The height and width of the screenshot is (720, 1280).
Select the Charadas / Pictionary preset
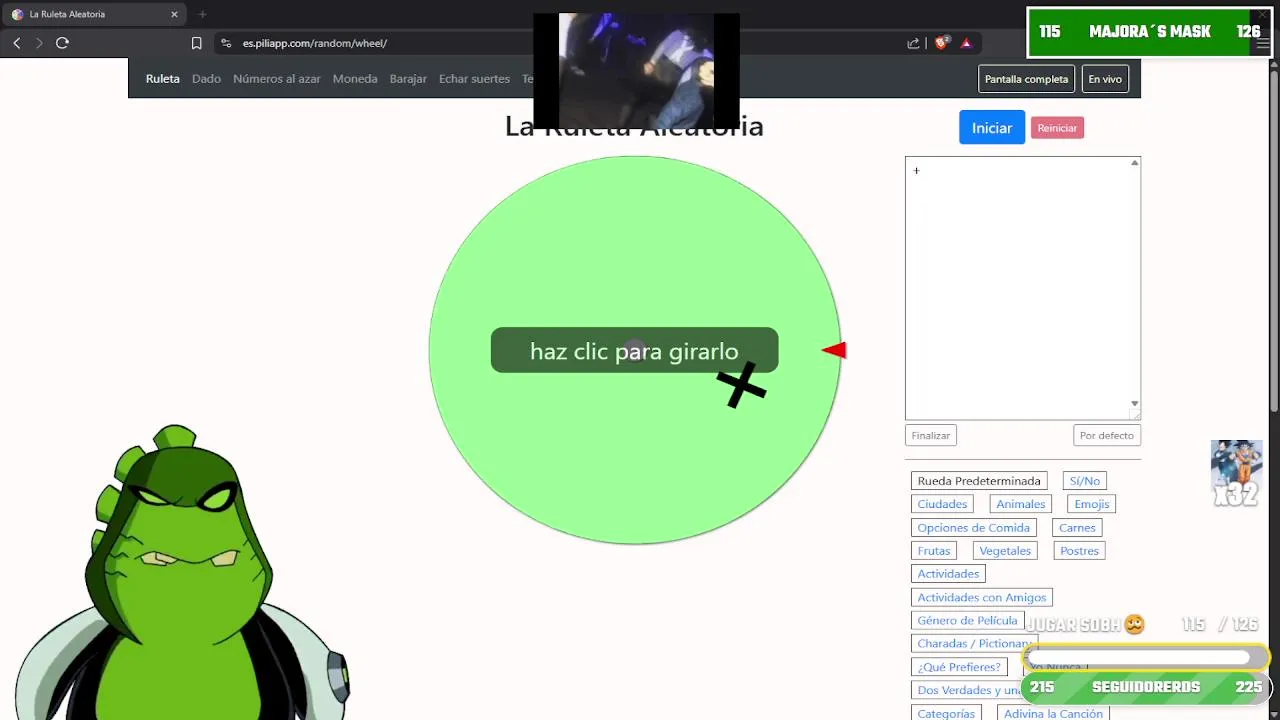tap(974, 643)
